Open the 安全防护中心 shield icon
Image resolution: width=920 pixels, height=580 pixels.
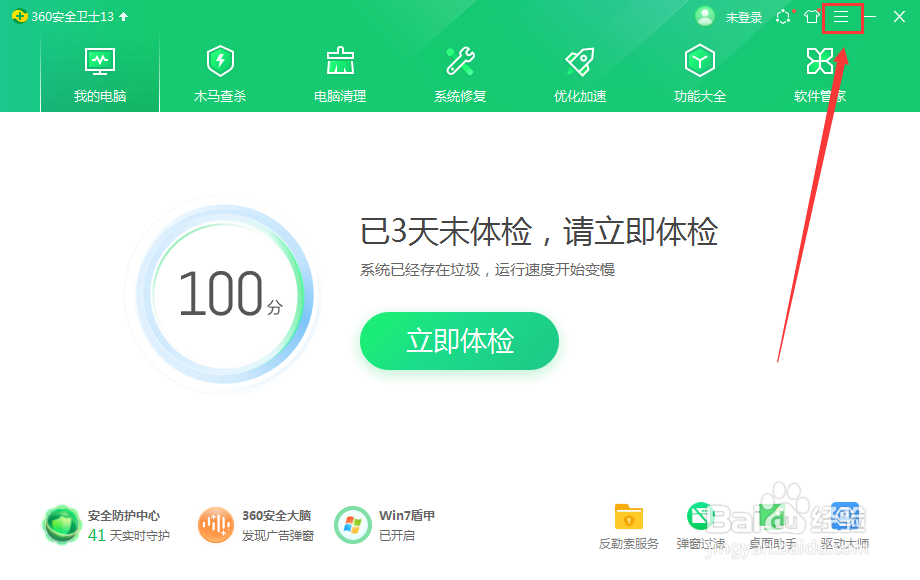pos(62,525)
